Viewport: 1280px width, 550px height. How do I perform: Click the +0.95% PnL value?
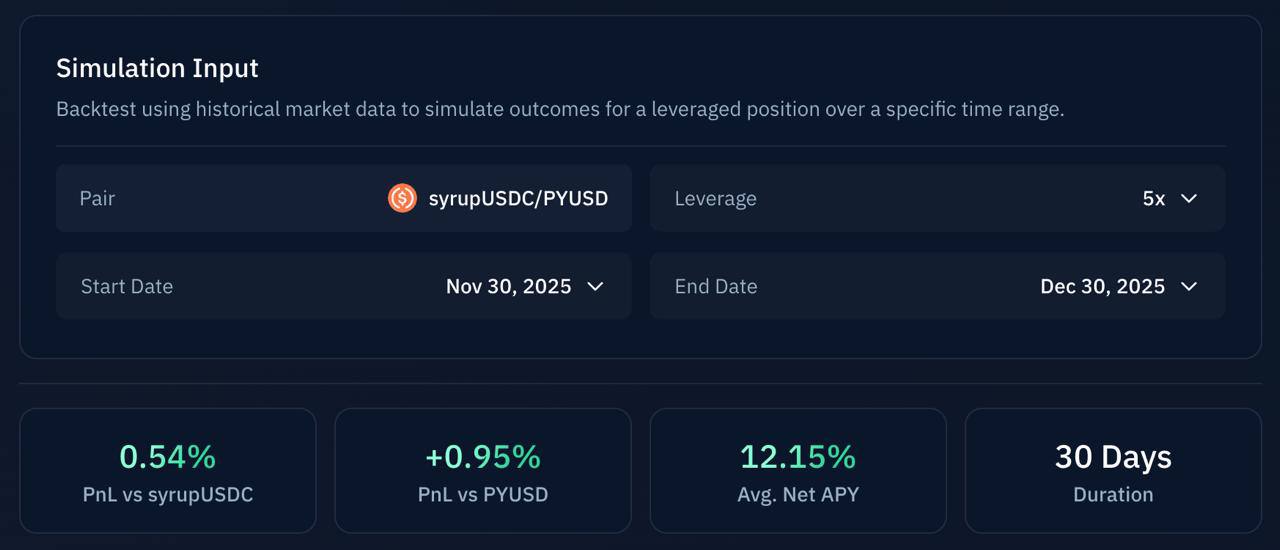(x=482, y=457)
